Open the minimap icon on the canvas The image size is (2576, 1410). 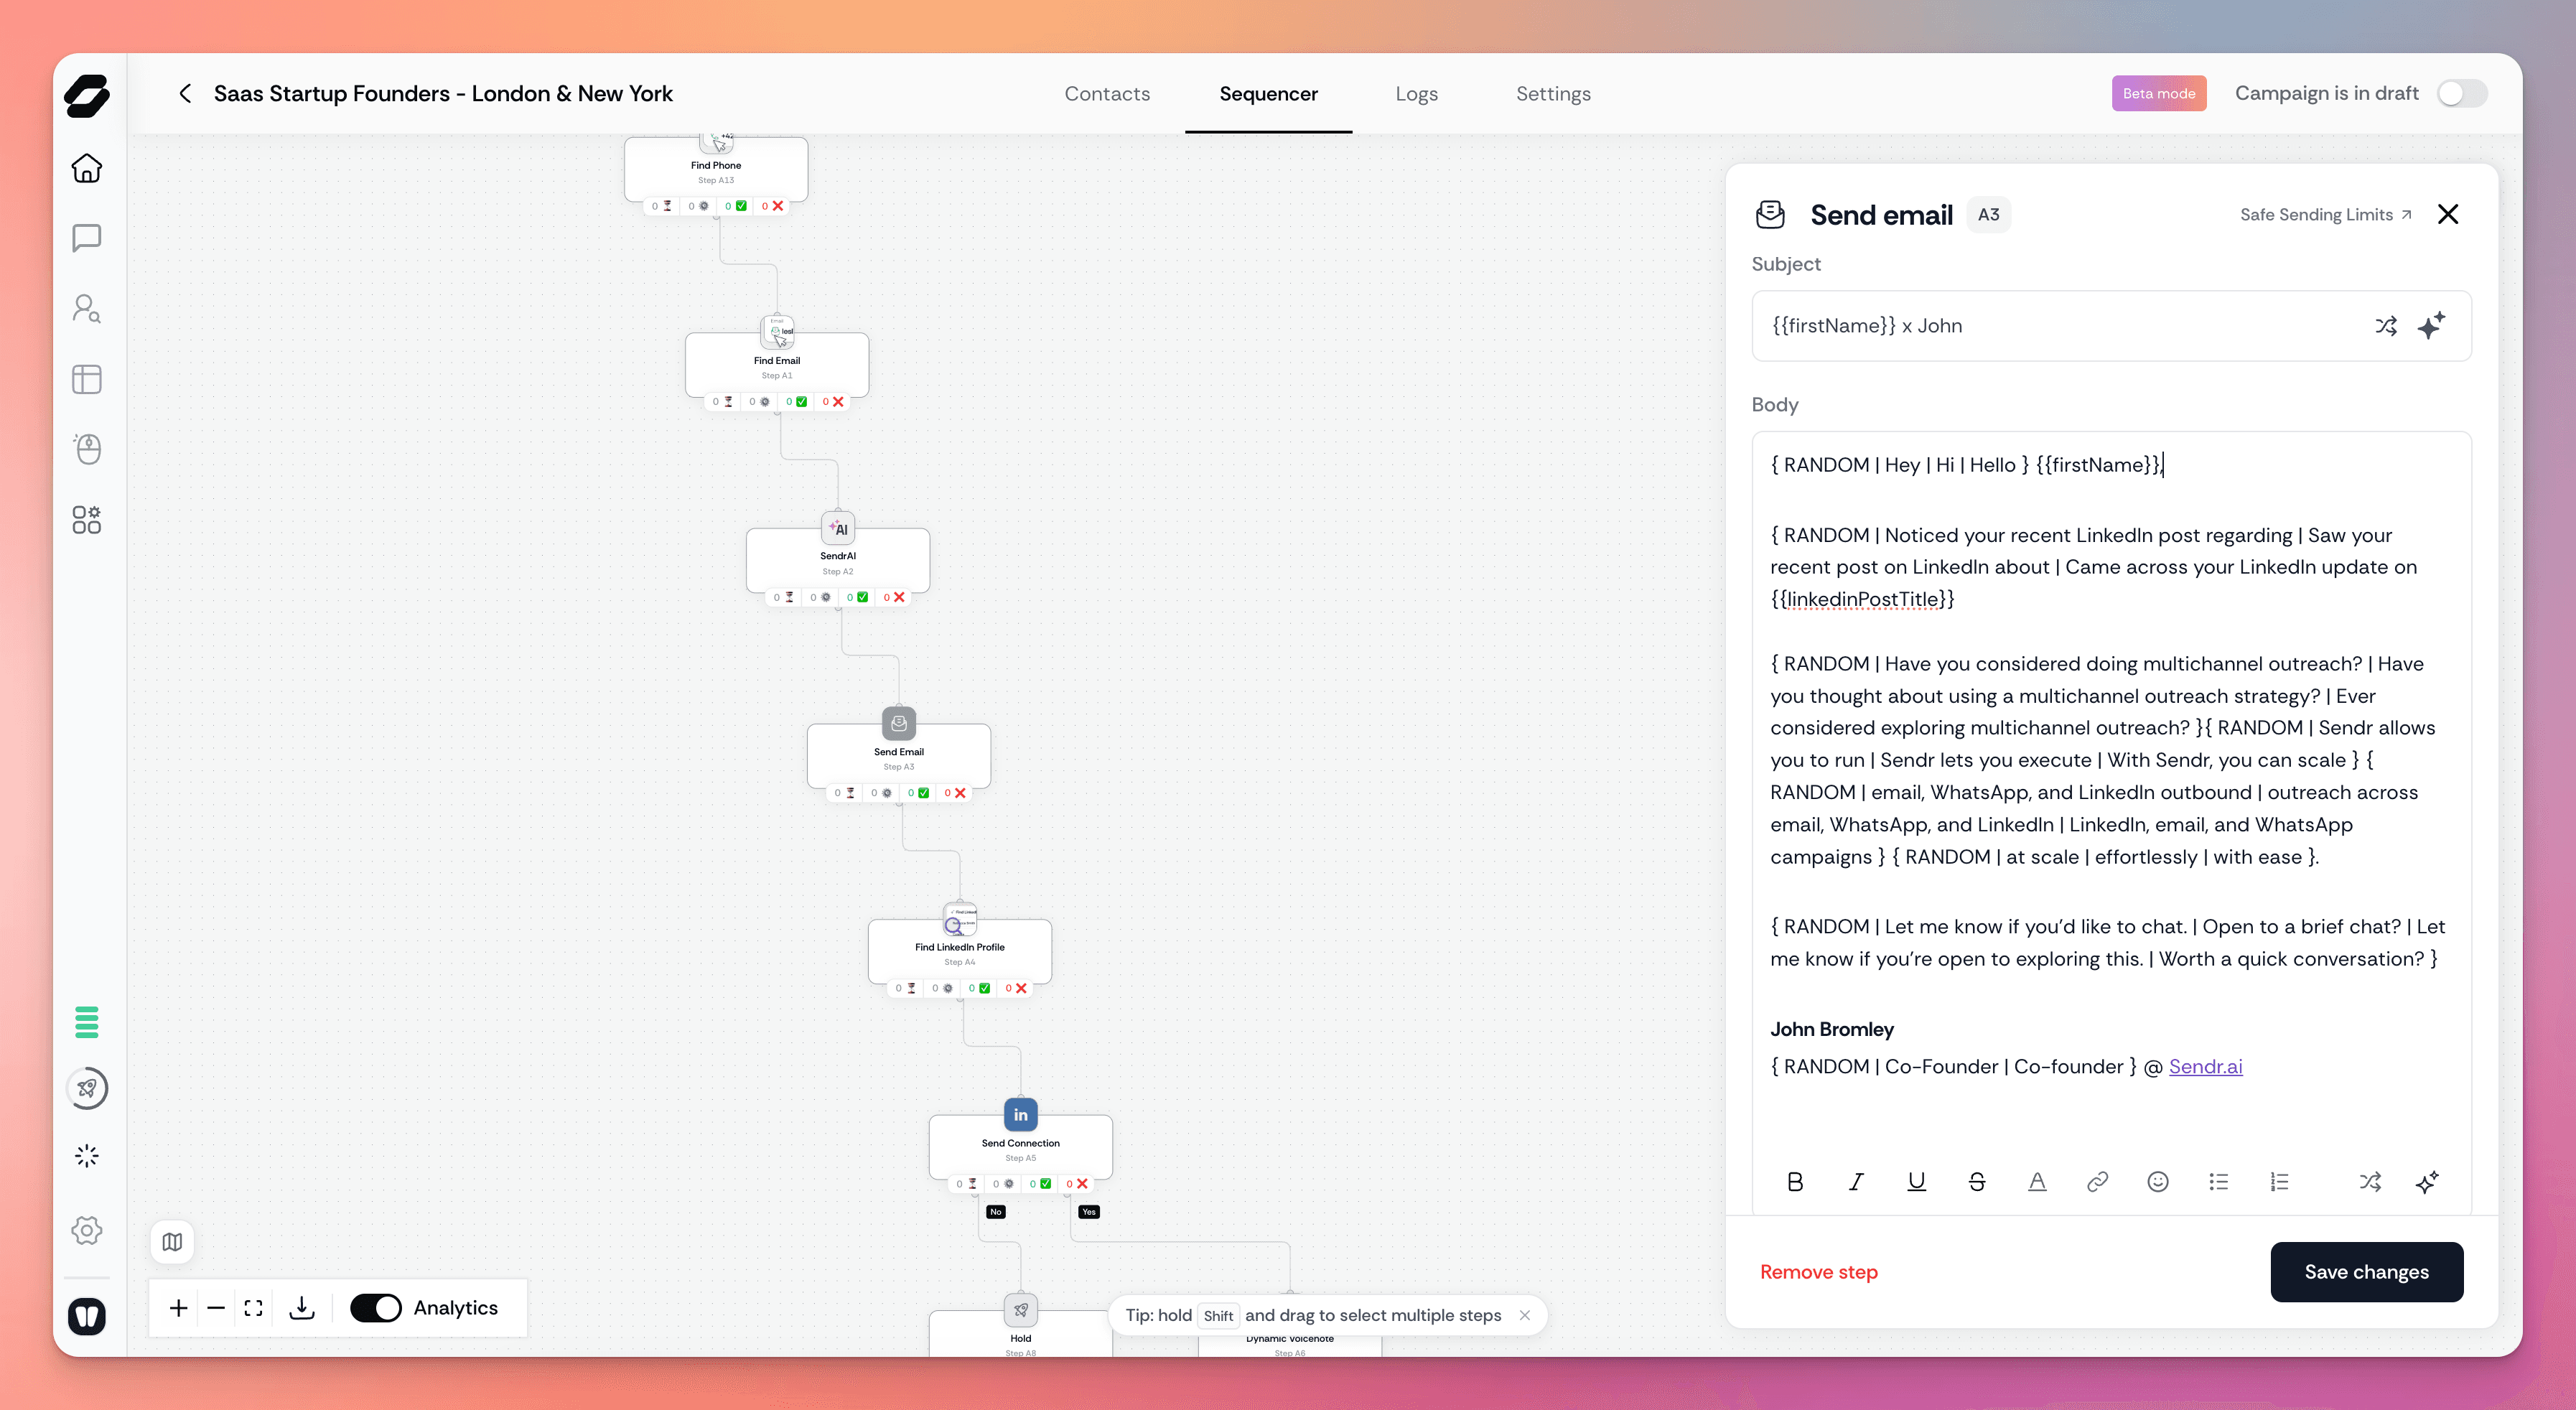[x=172, y=1241]
